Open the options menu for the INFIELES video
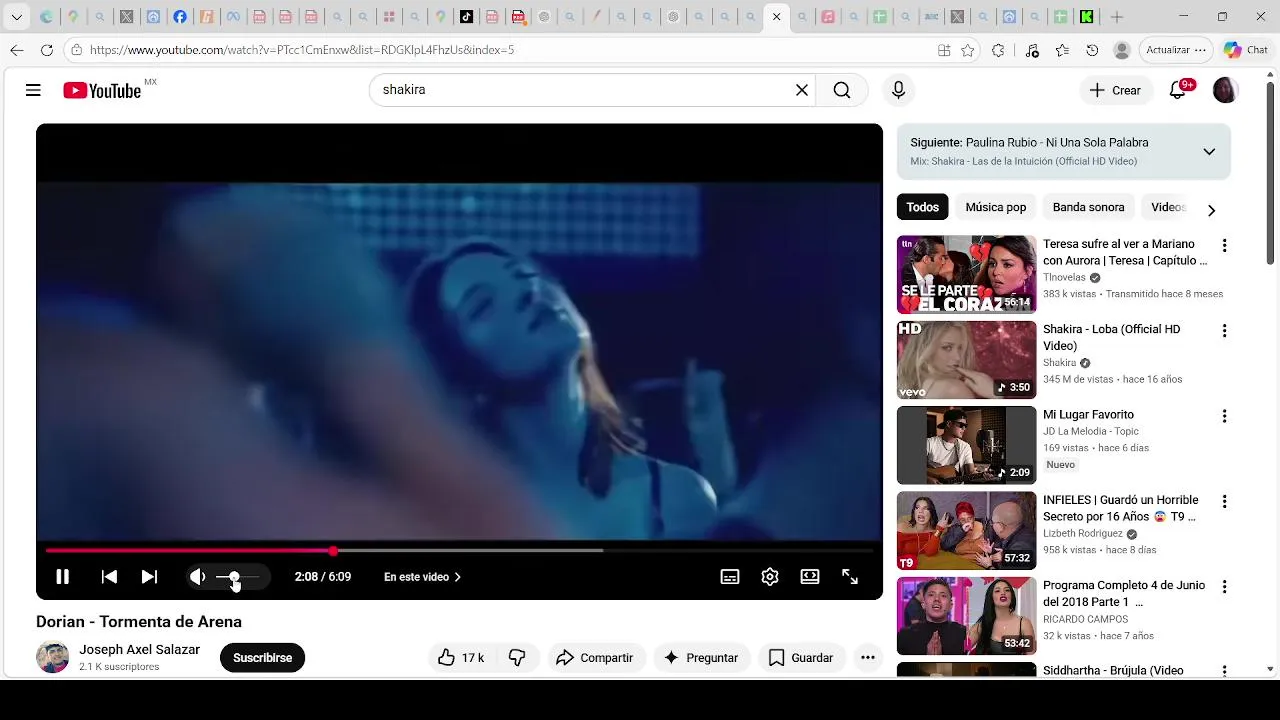The width and height of the screenshot is (1280, 720). (1224, 501)
